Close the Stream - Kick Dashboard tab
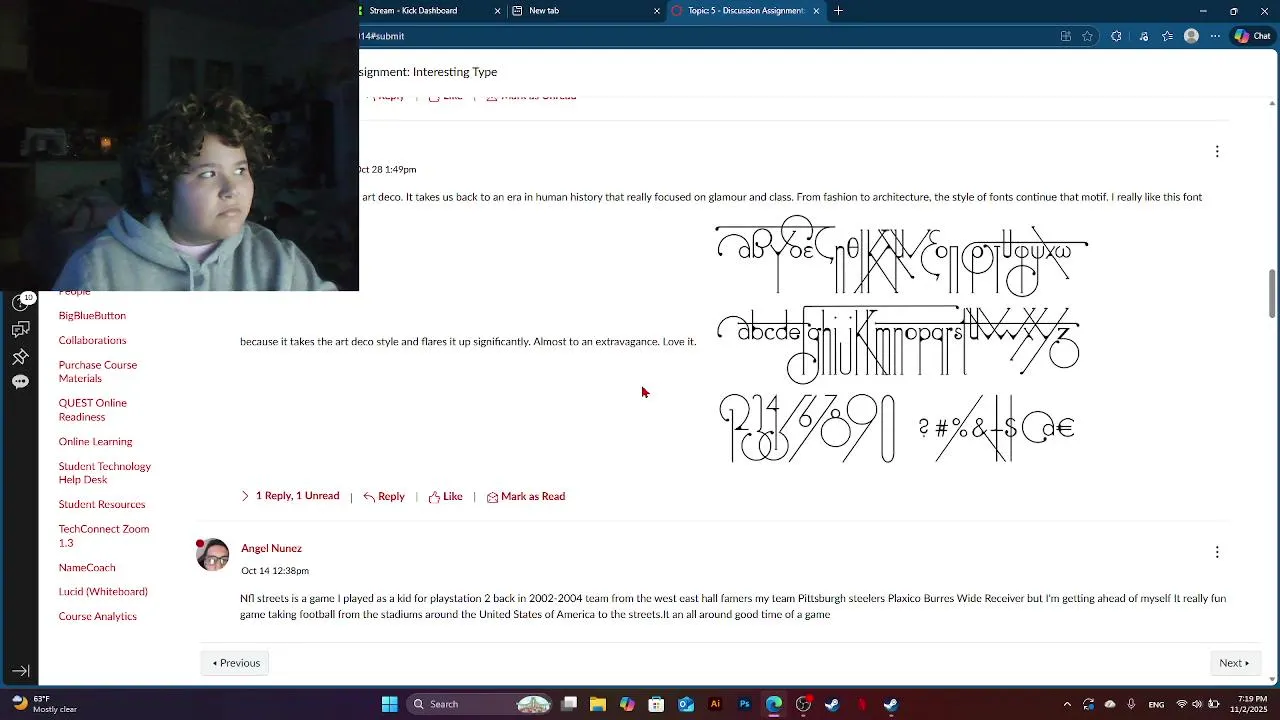 (497, 11)
